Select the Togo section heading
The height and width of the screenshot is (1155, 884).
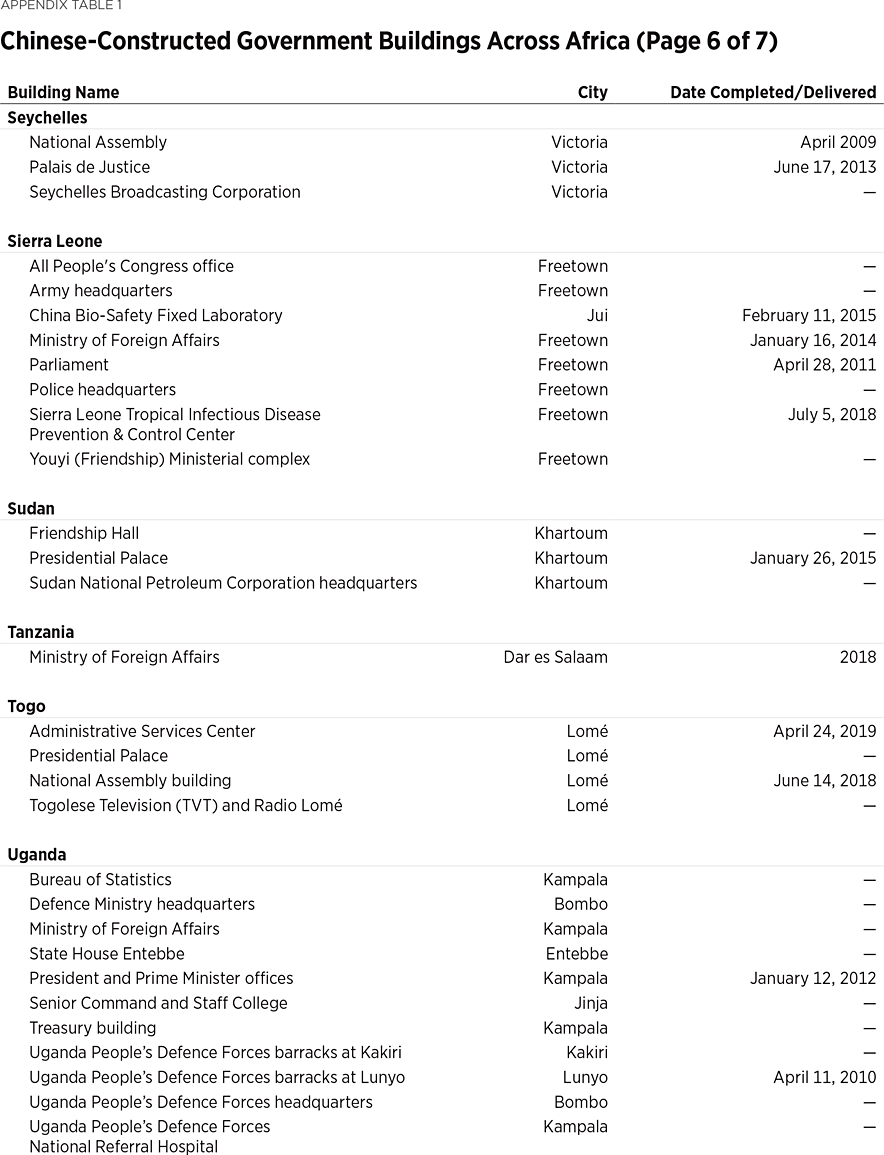click(26, 706)
